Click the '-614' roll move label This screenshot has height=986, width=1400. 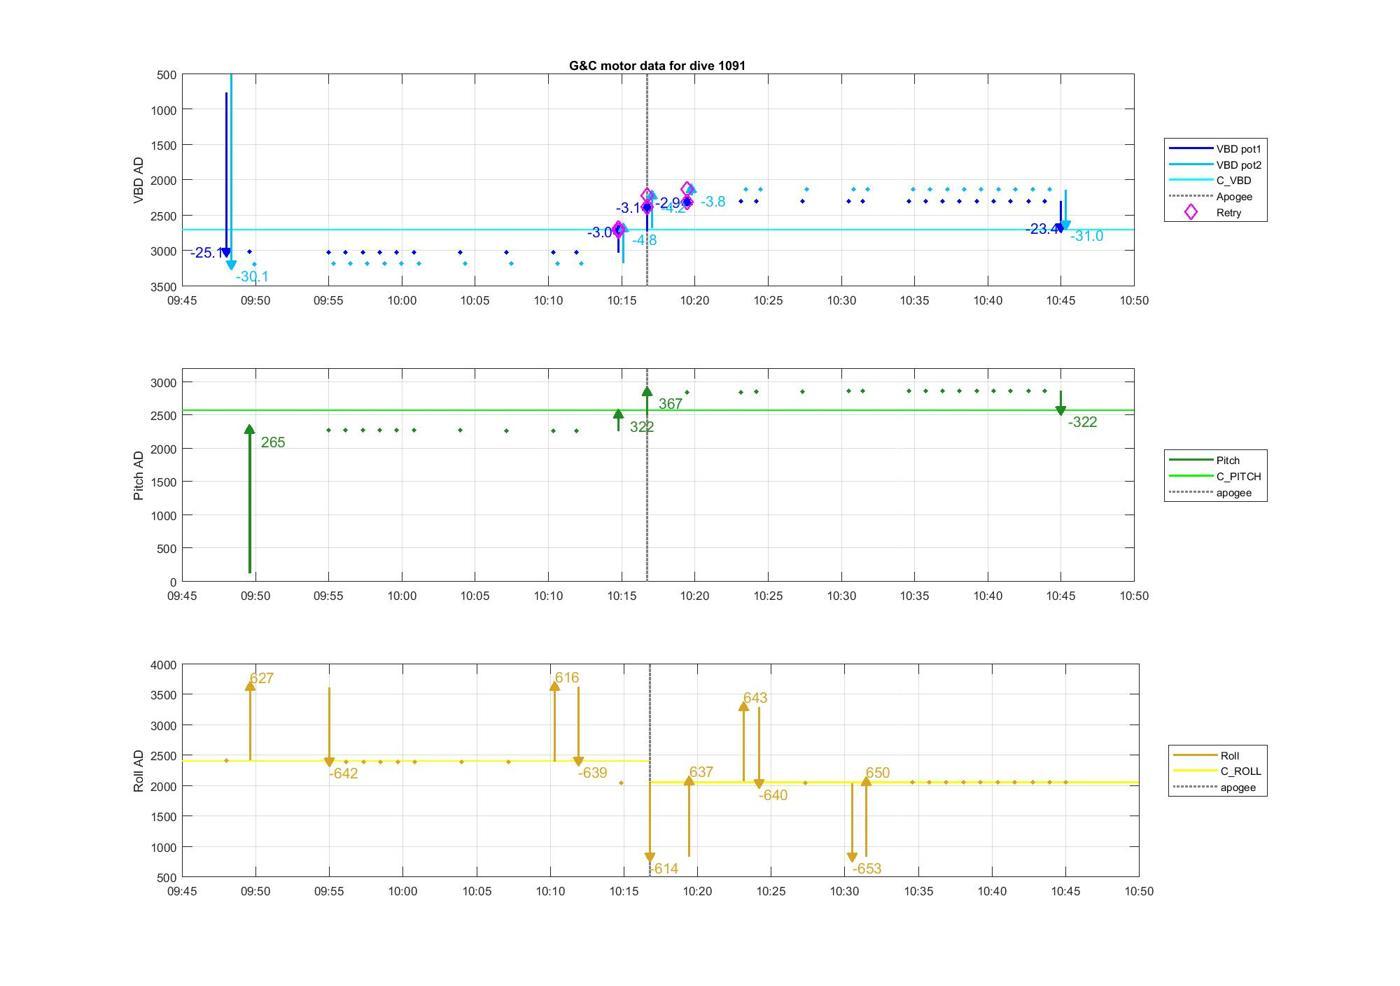664,870
